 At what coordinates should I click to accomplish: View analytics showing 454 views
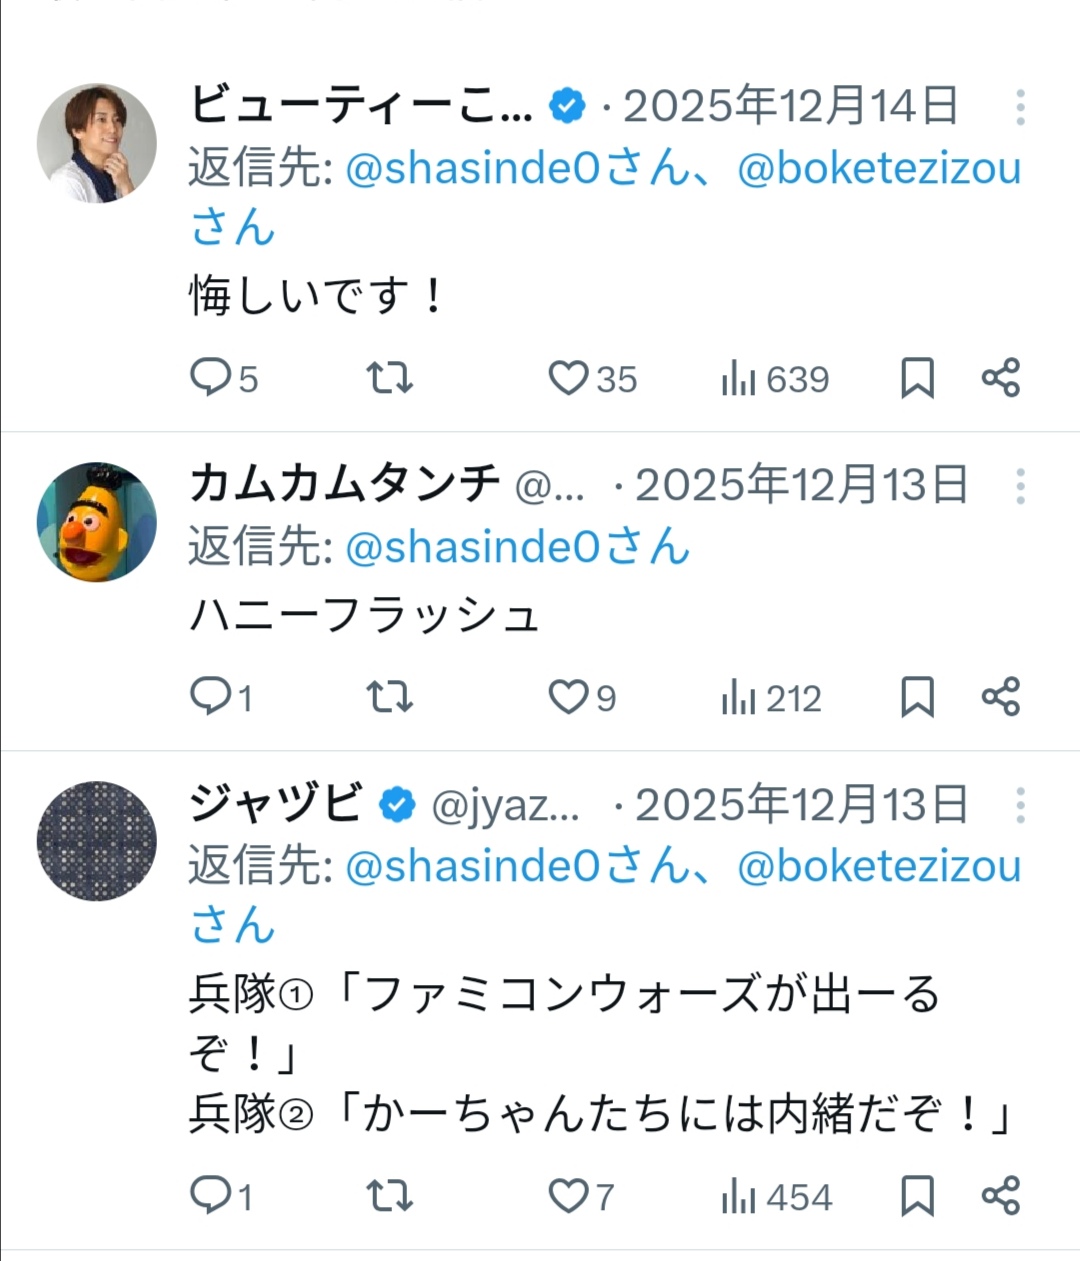click(x=776, y=1196)
